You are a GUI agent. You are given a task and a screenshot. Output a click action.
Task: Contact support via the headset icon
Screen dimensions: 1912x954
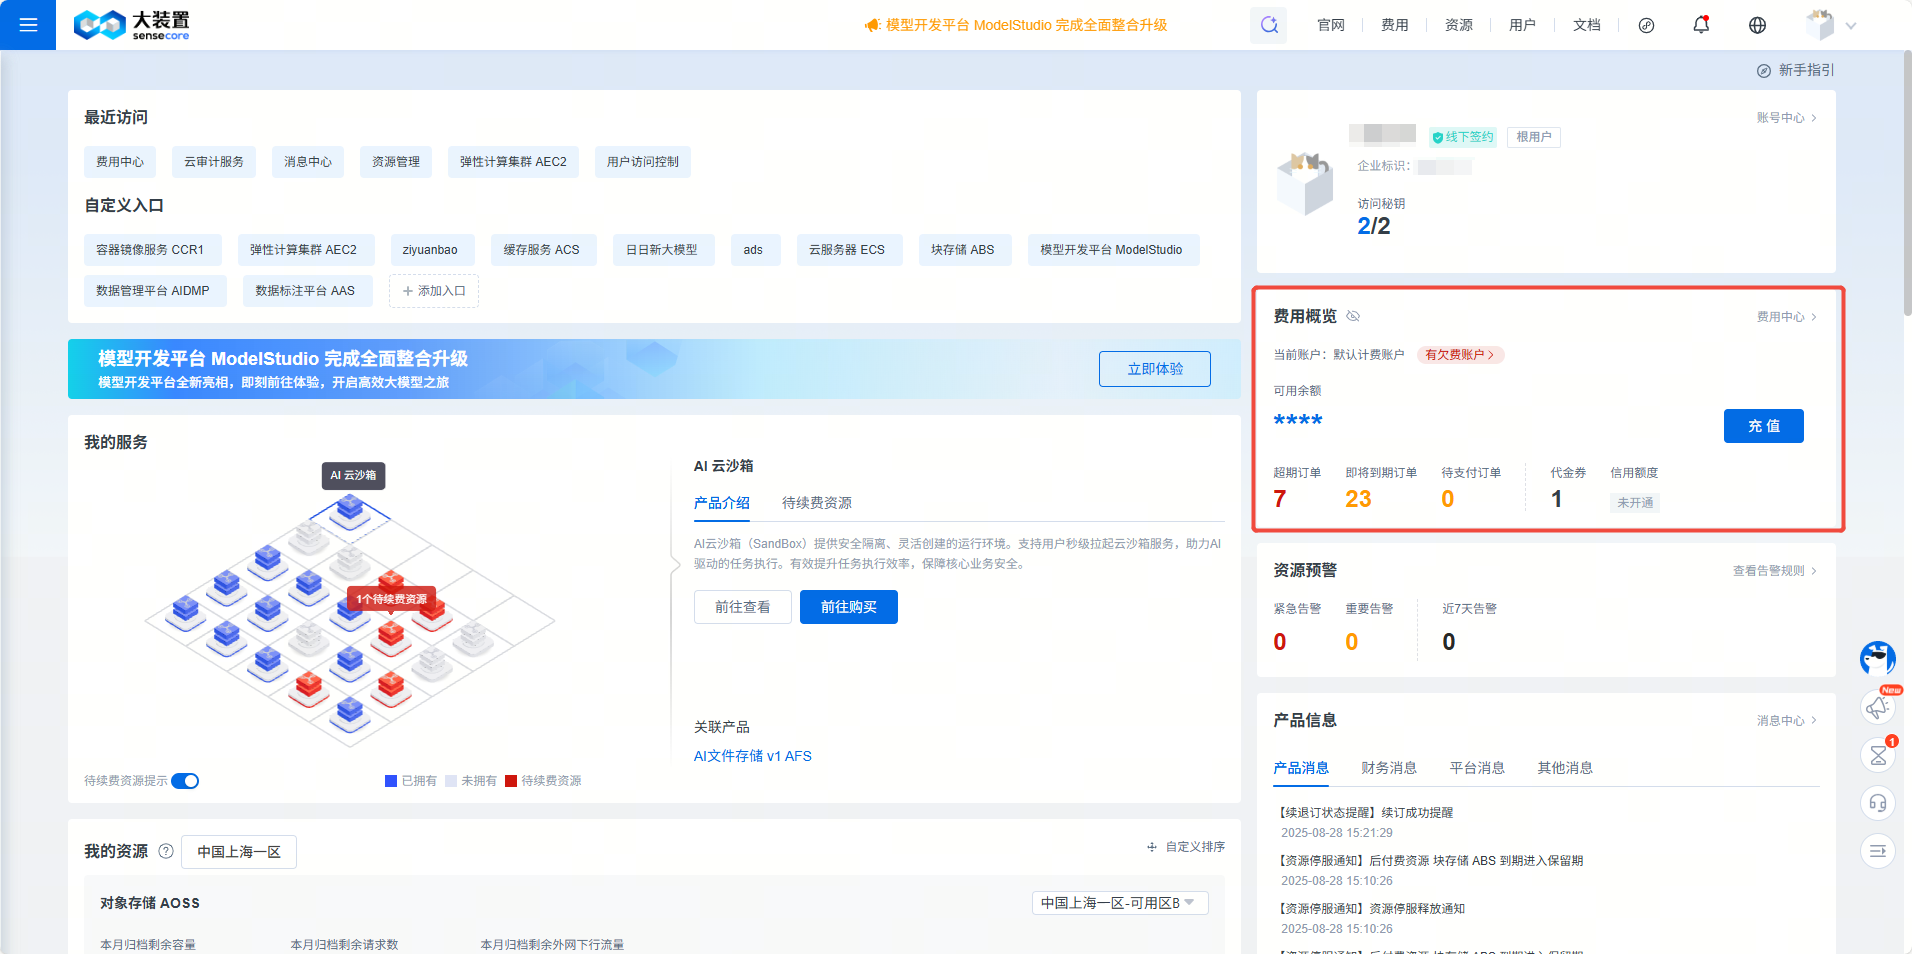point(1877,803)
